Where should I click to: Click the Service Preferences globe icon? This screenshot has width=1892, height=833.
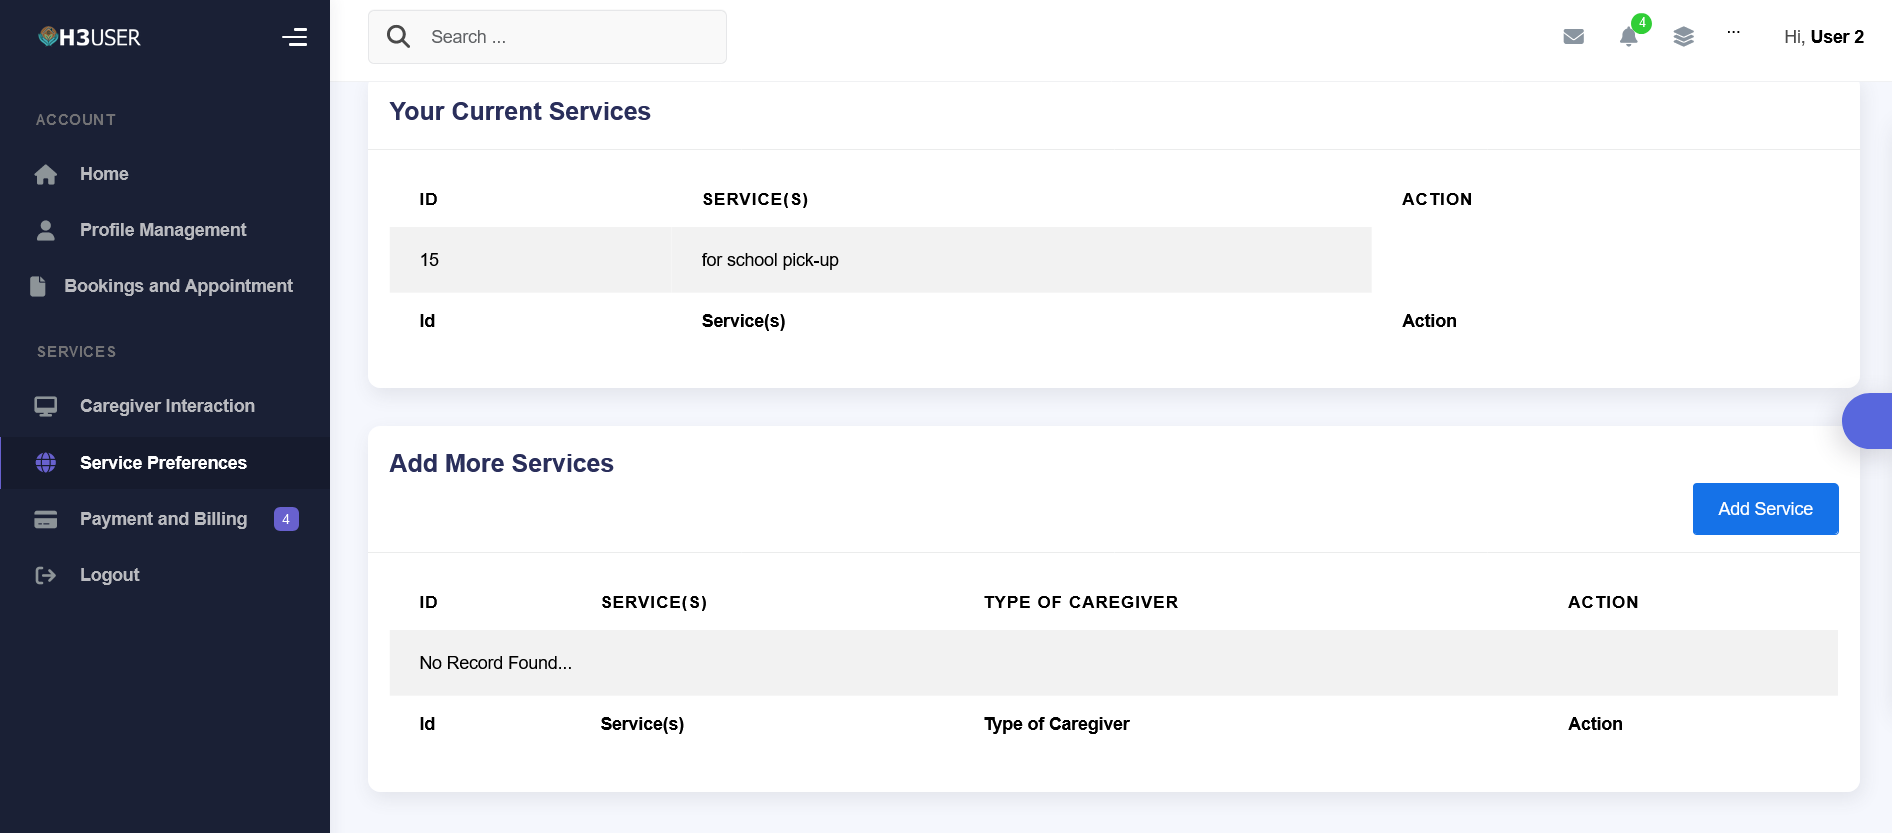[x=46, y=463]
